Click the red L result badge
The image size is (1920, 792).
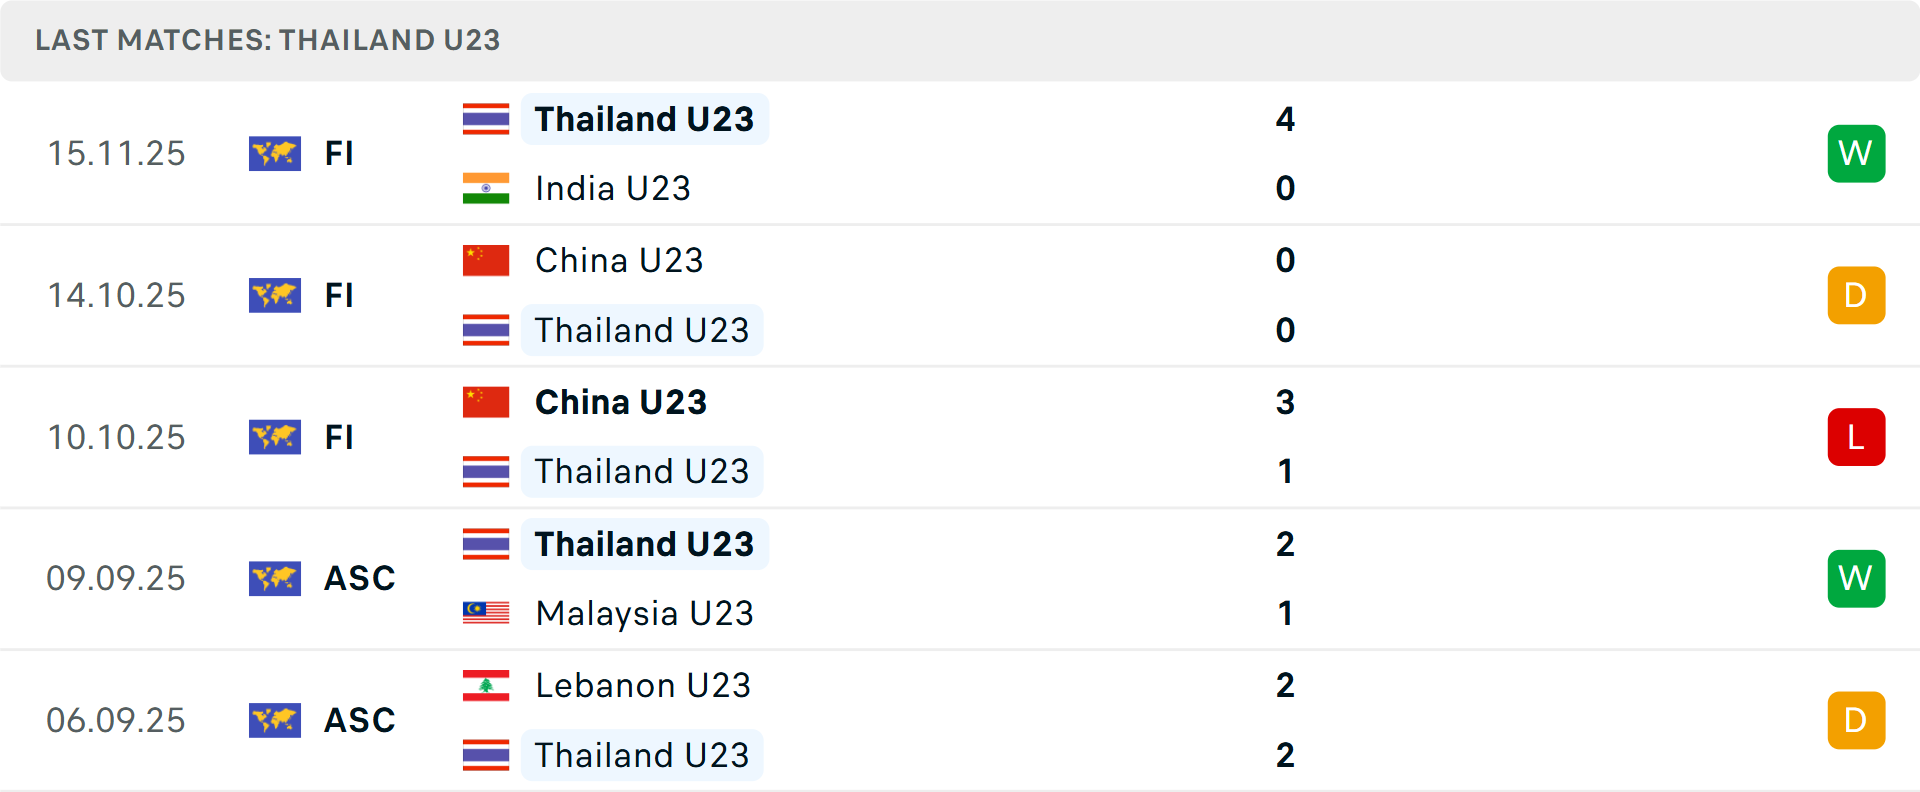[1856, 437]
